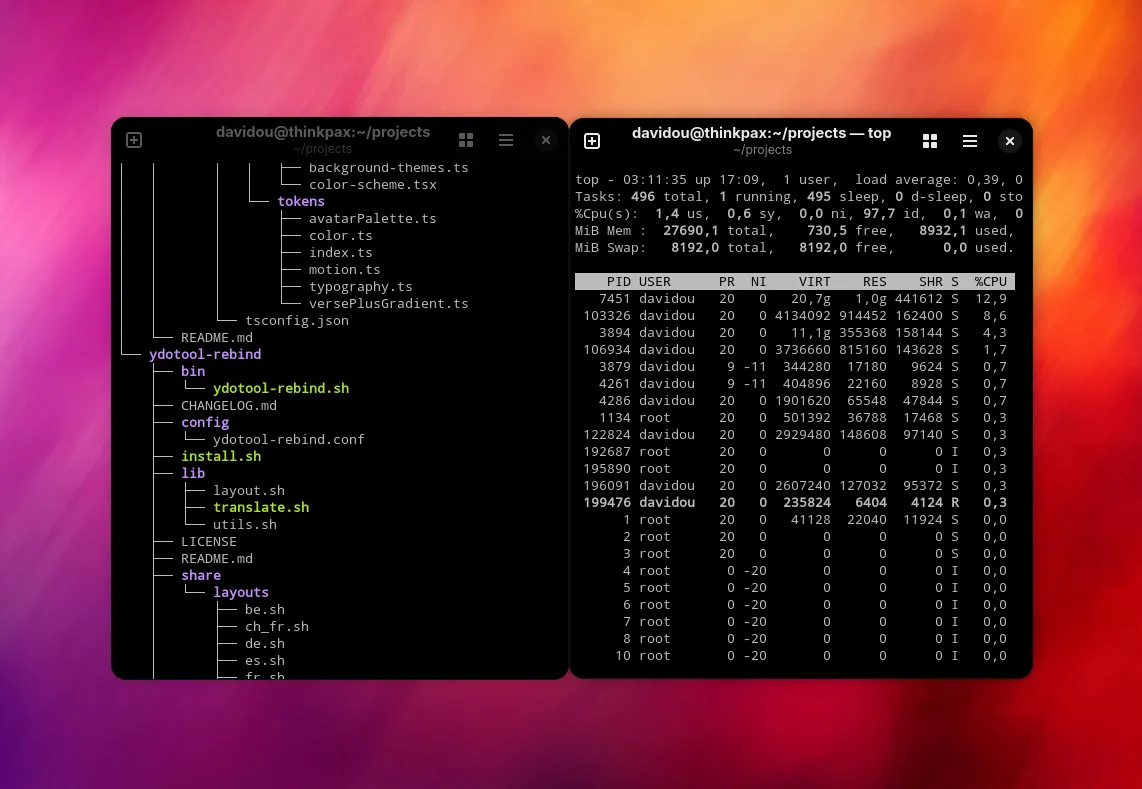Click the ydotool-rebind directory name
This screenshot has width=1142, height=789.
pyautogui.click(x=205, y=354)
